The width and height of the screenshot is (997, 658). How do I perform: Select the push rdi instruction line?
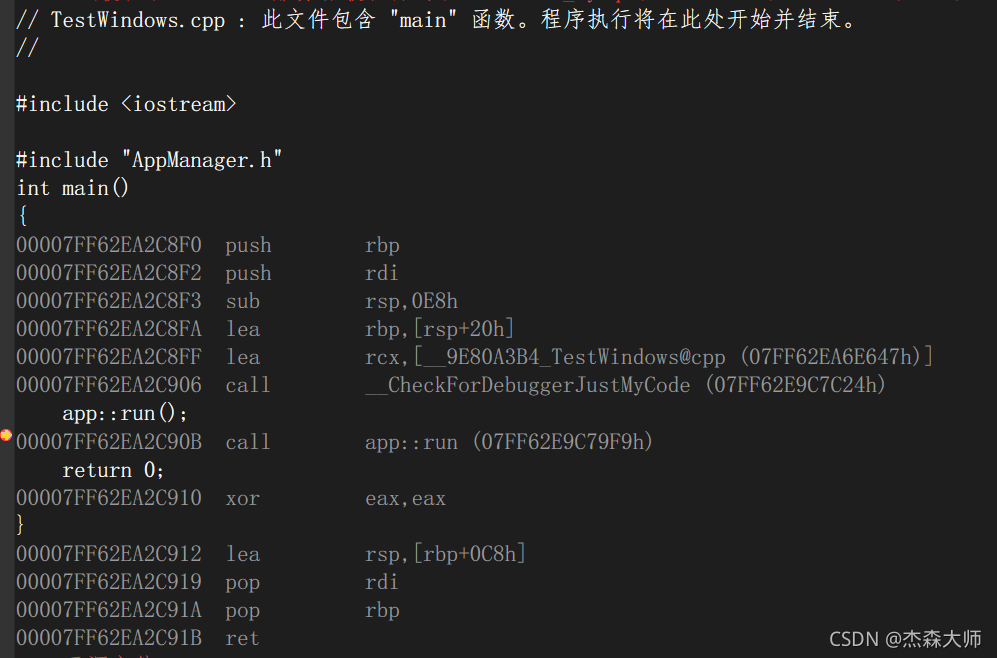(207, 273)
